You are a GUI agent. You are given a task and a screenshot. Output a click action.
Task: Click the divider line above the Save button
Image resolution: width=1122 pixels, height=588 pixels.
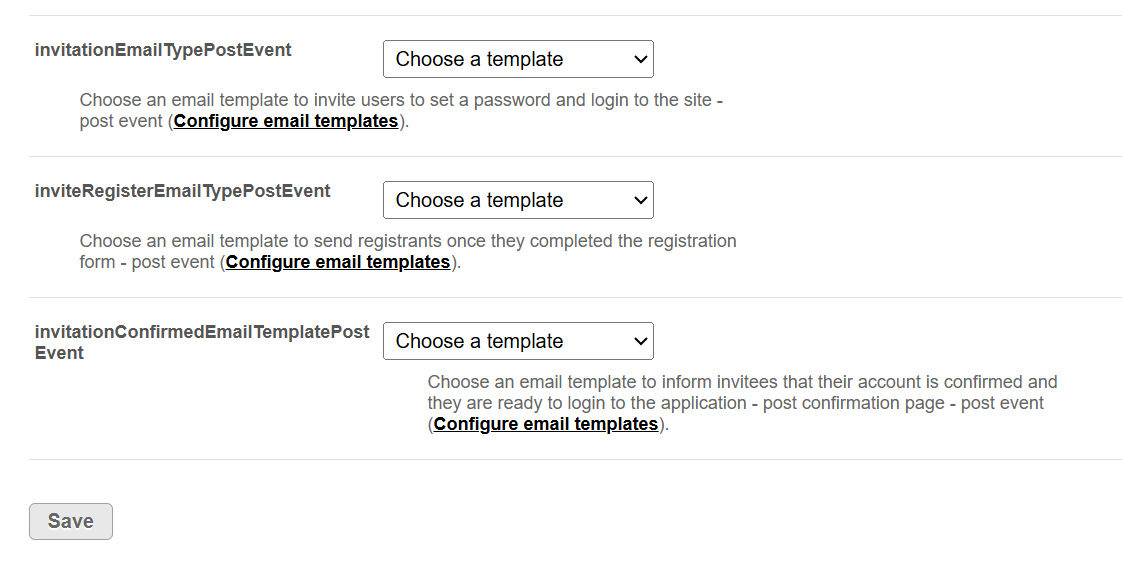coord(575,460)
